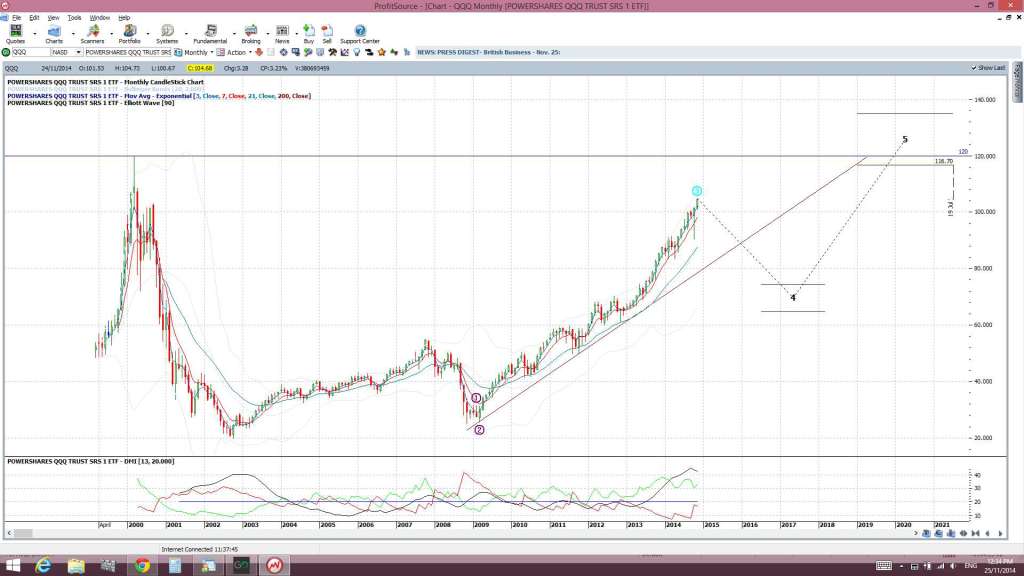
Task: Open Google Chrome from taskbar
Action: tap(142, 566)
